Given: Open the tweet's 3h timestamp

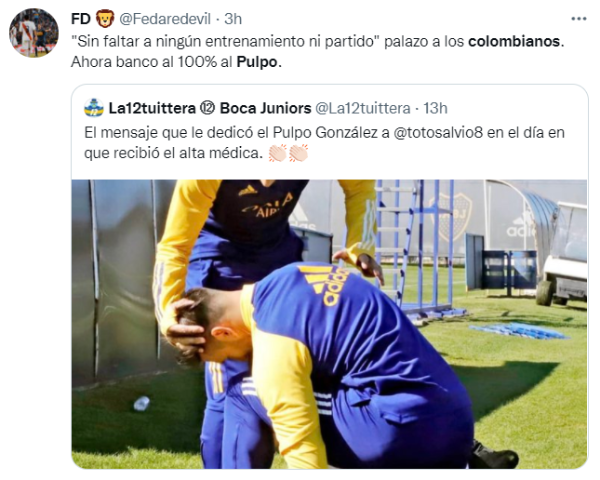Looking at the screenshot, I should point(233,19).
